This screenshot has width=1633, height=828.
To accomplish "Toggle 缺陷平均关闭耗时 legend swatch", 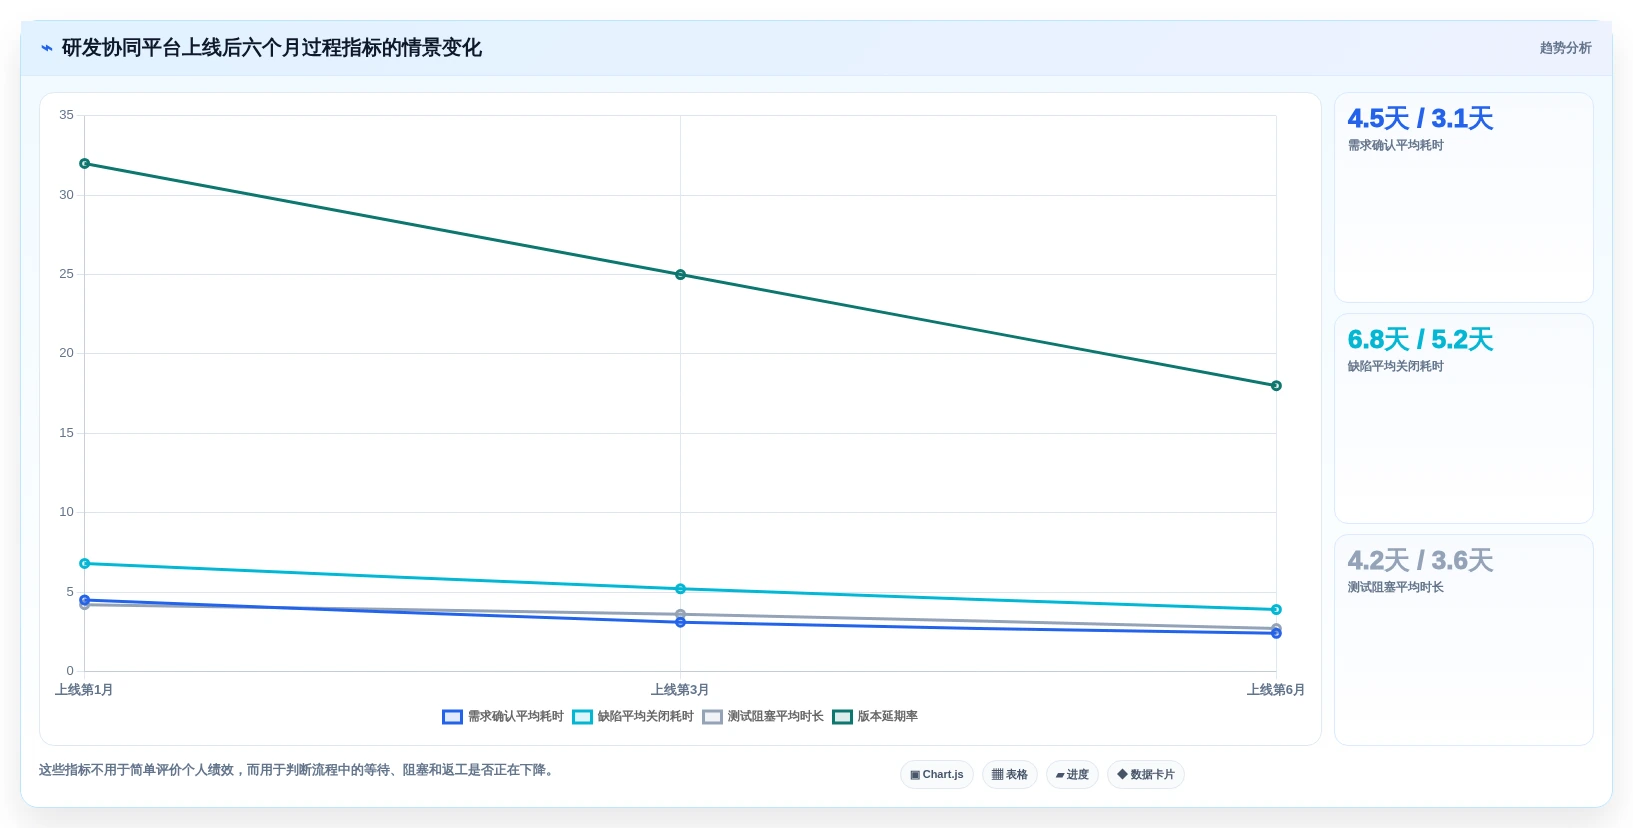I will coord(582,717).
